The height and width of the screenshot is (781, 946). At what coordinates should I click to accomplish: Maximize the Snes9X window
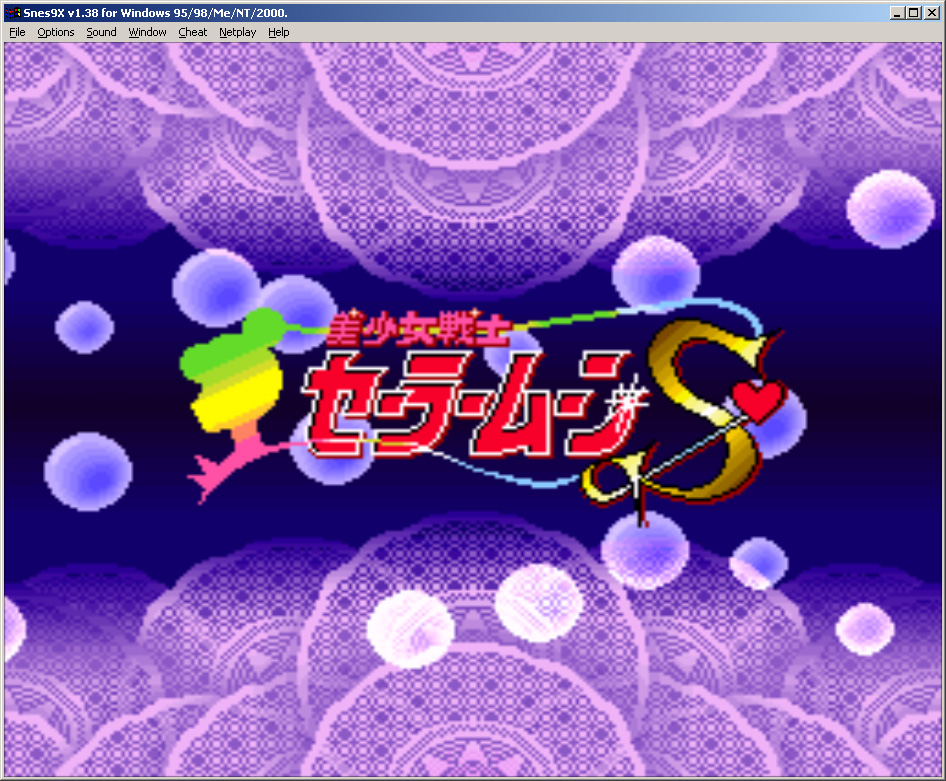(913, 13)
